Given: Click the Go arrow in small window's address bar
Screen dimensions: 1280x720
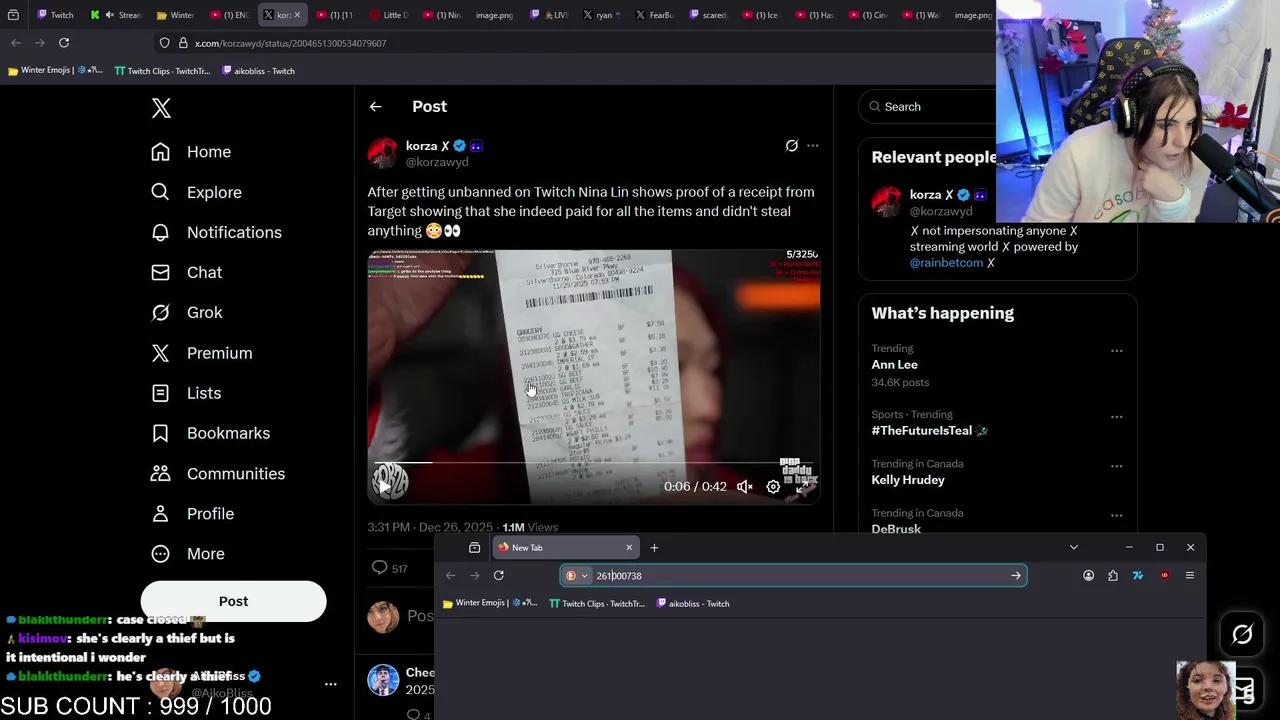Looking at the screenshot, I should click(x=1016, y=576).
